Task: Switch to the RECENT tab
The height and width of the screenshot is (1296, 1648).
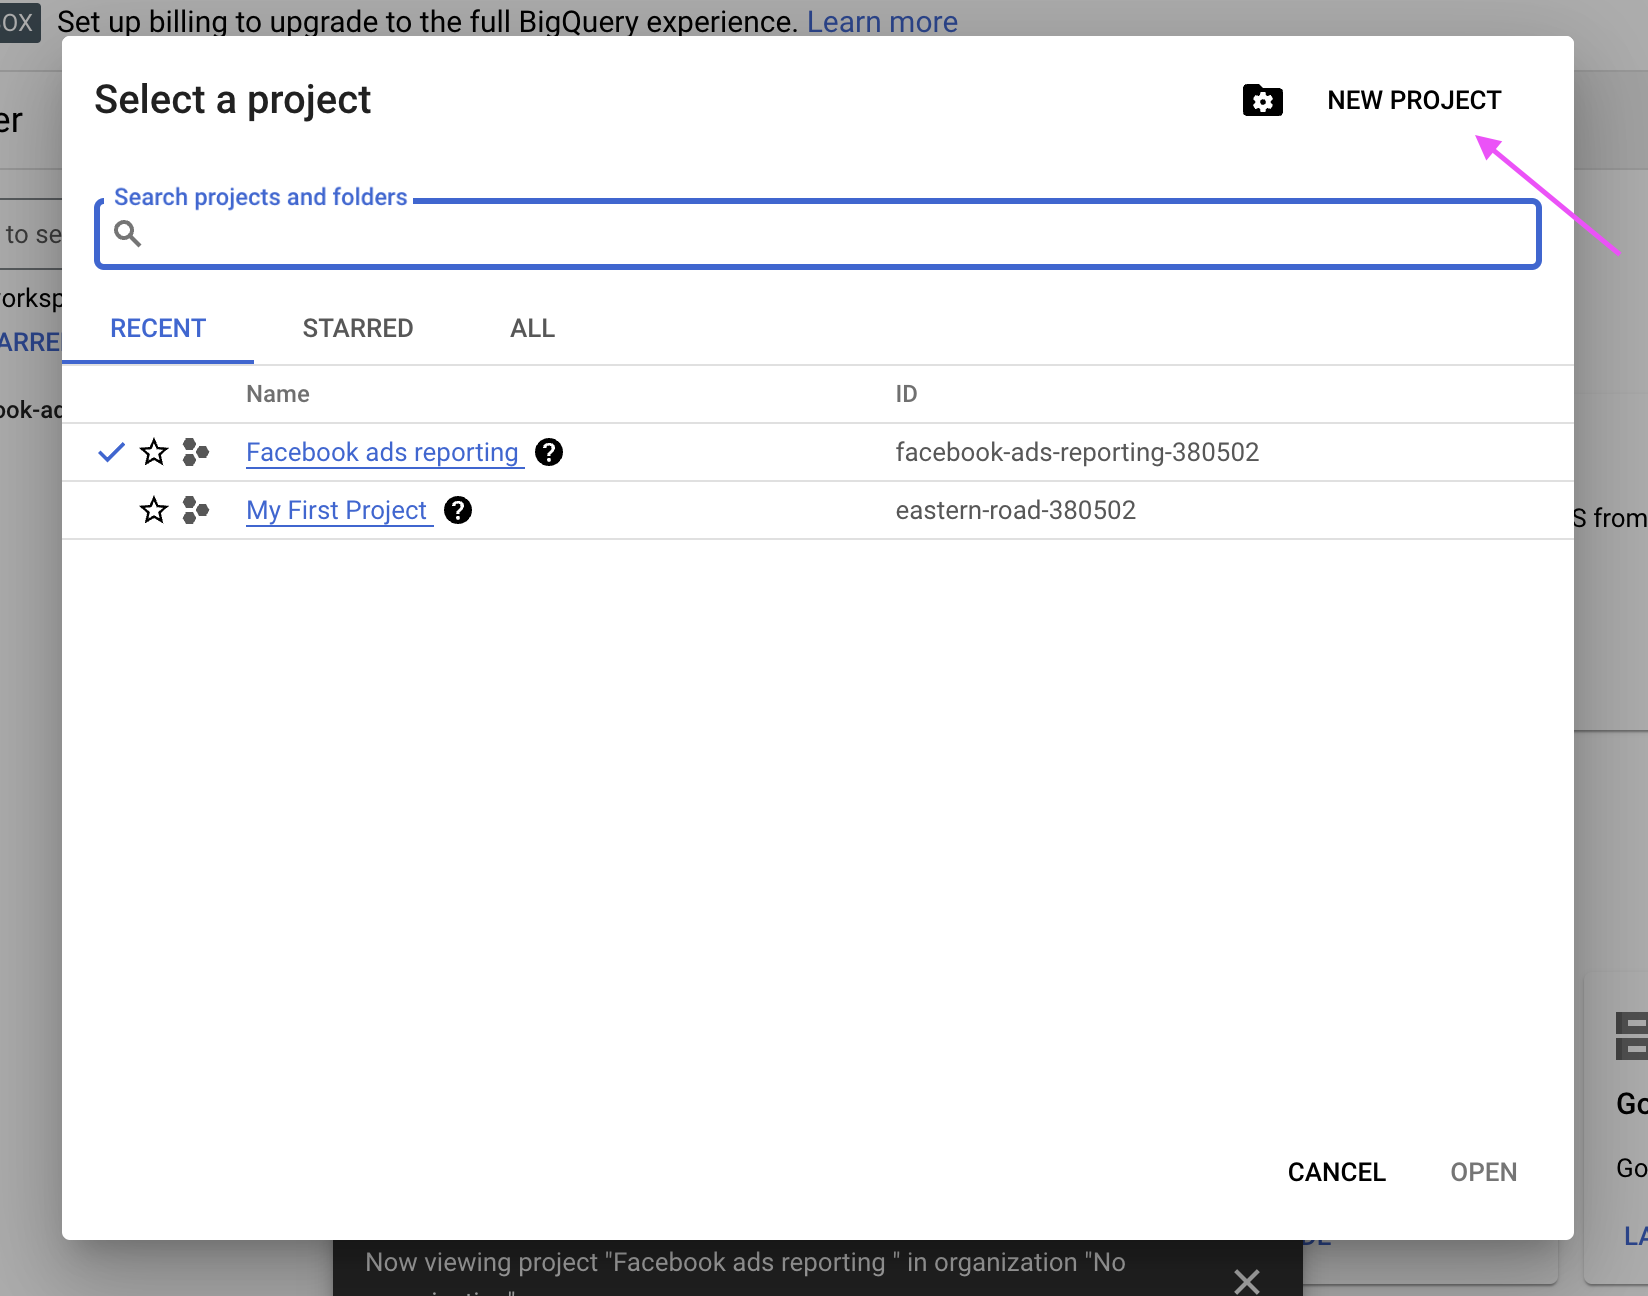Action: tap(158, 328)
